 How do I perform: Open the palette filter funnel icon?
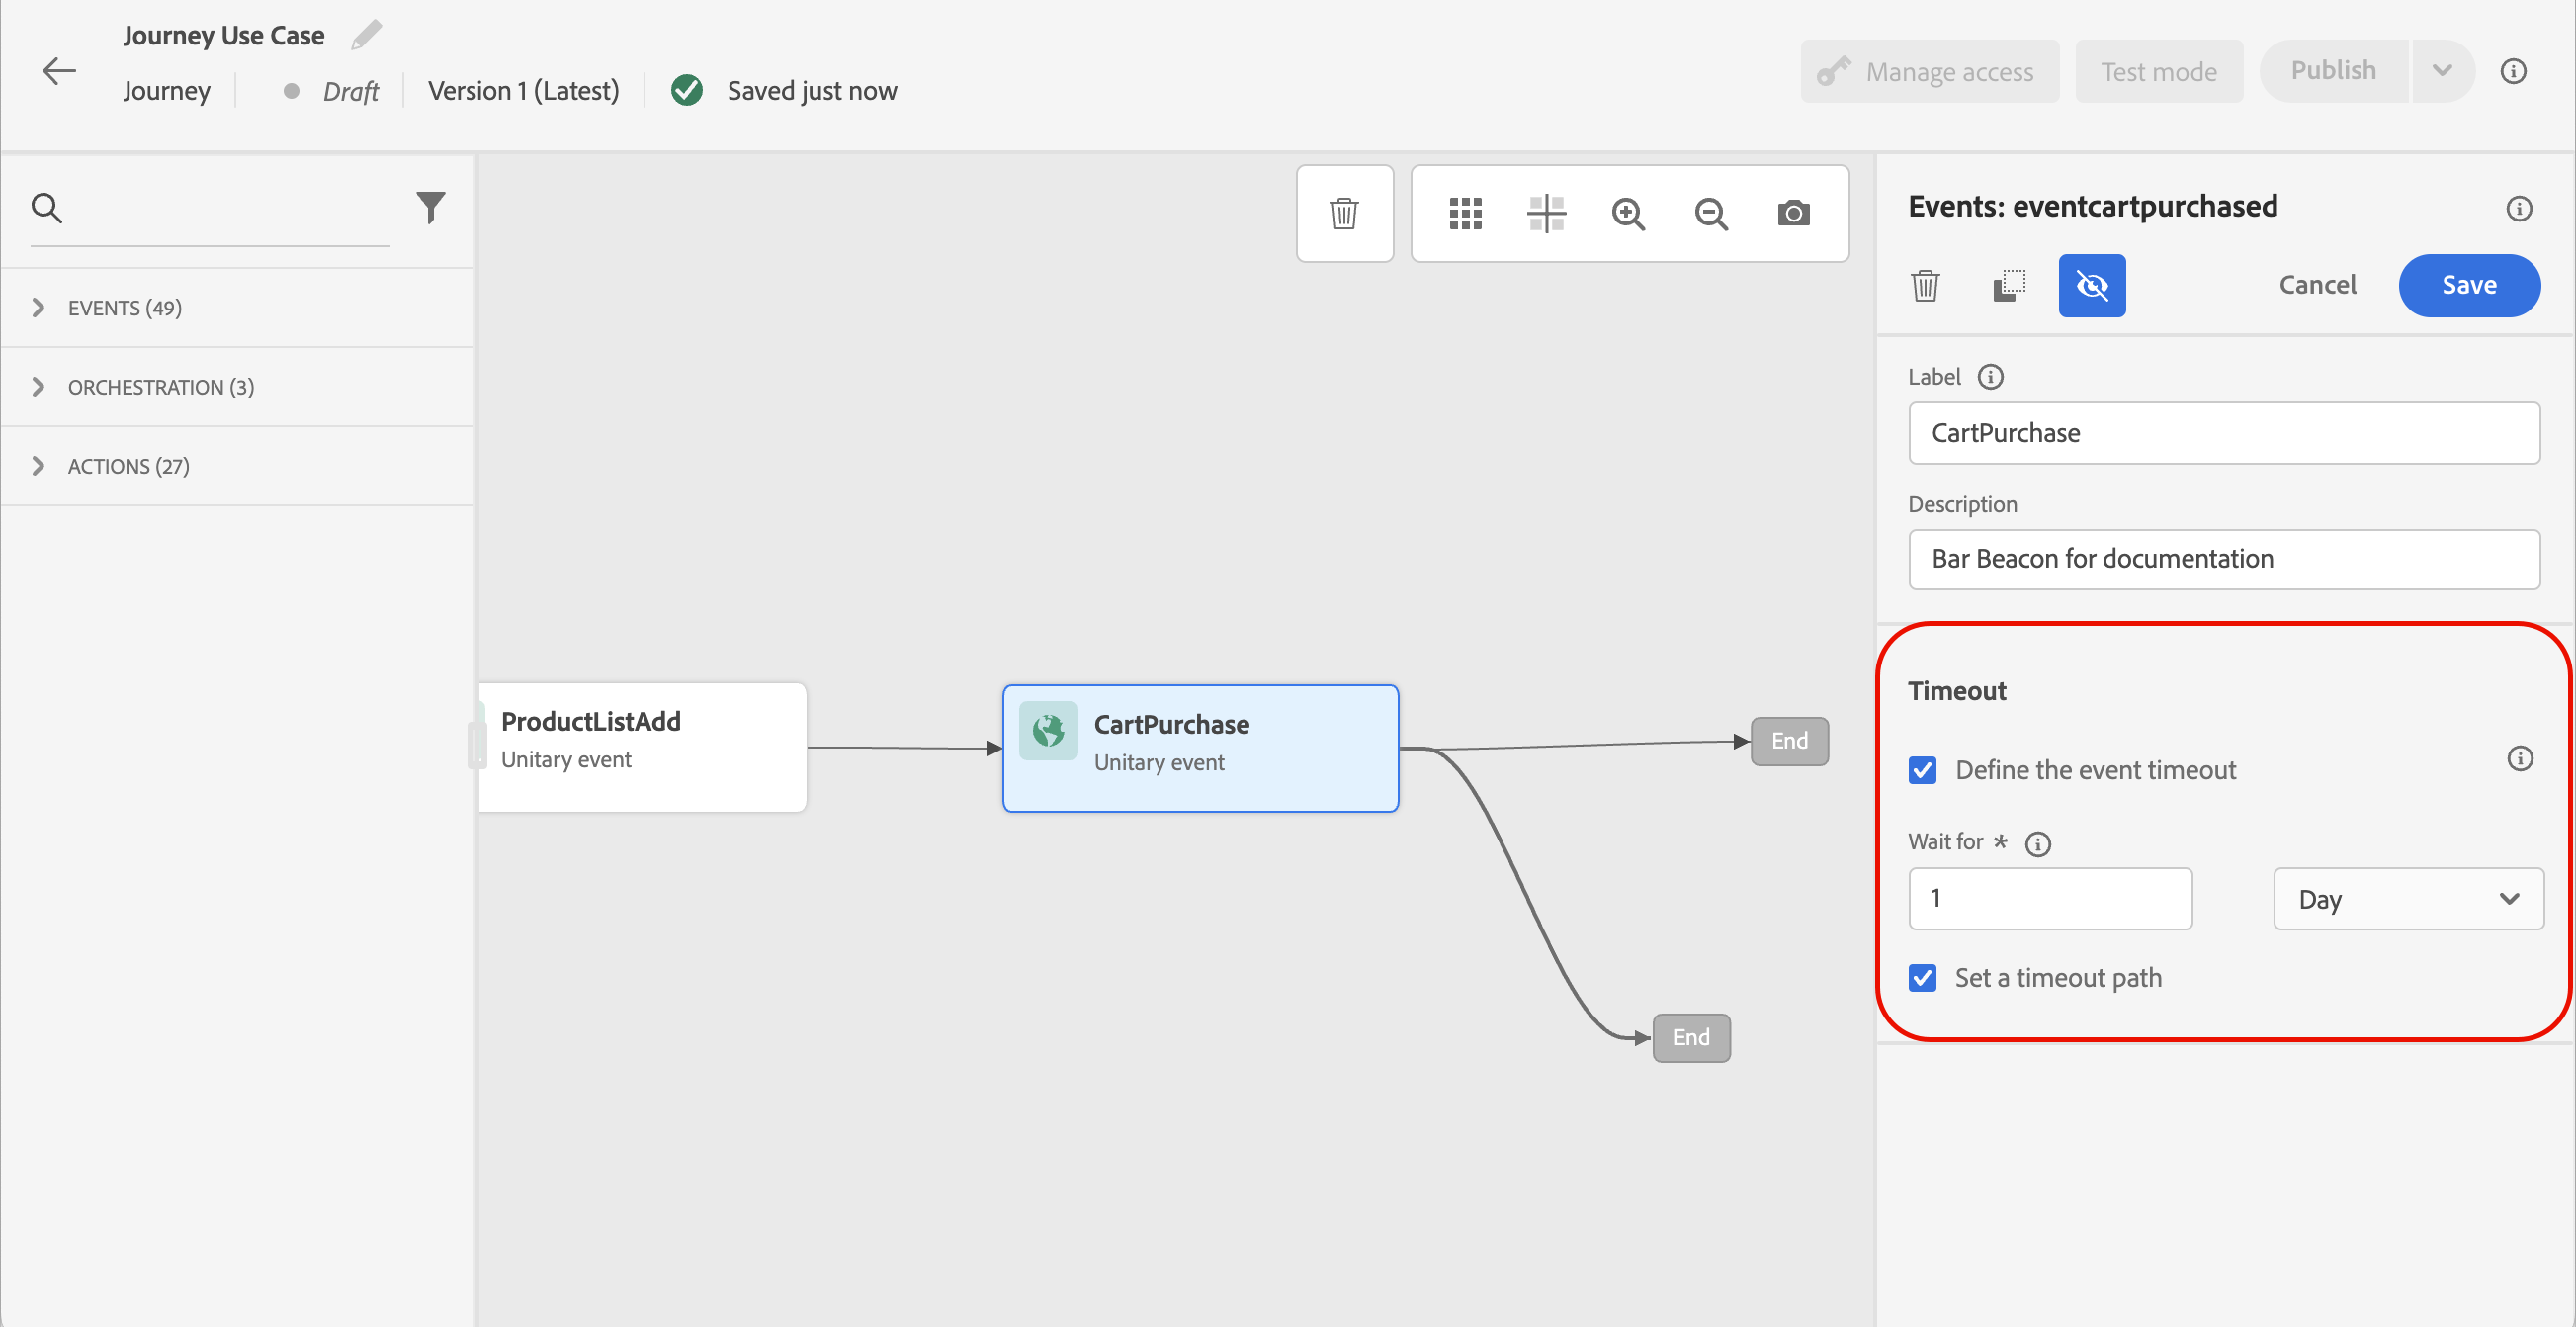click(x=430, y=207)
